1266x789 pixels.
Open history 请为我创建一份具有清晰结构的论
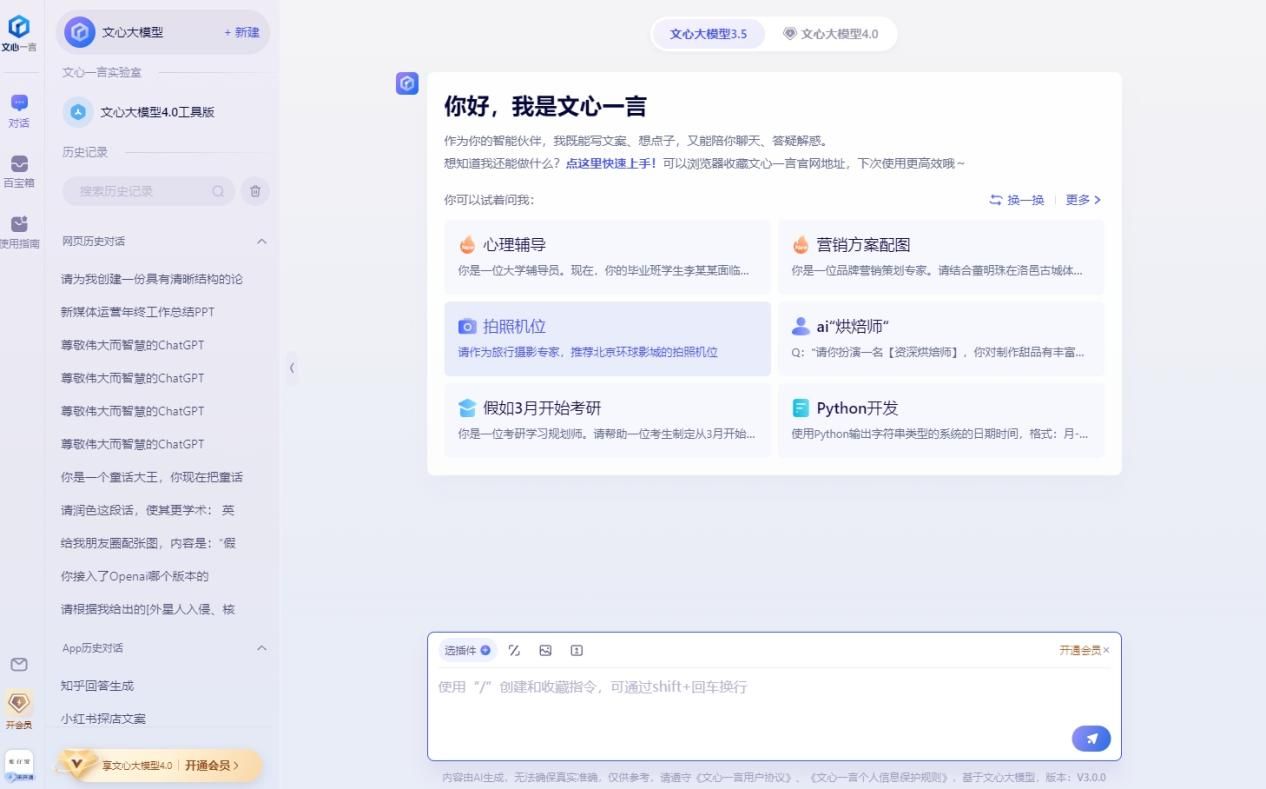152,279
